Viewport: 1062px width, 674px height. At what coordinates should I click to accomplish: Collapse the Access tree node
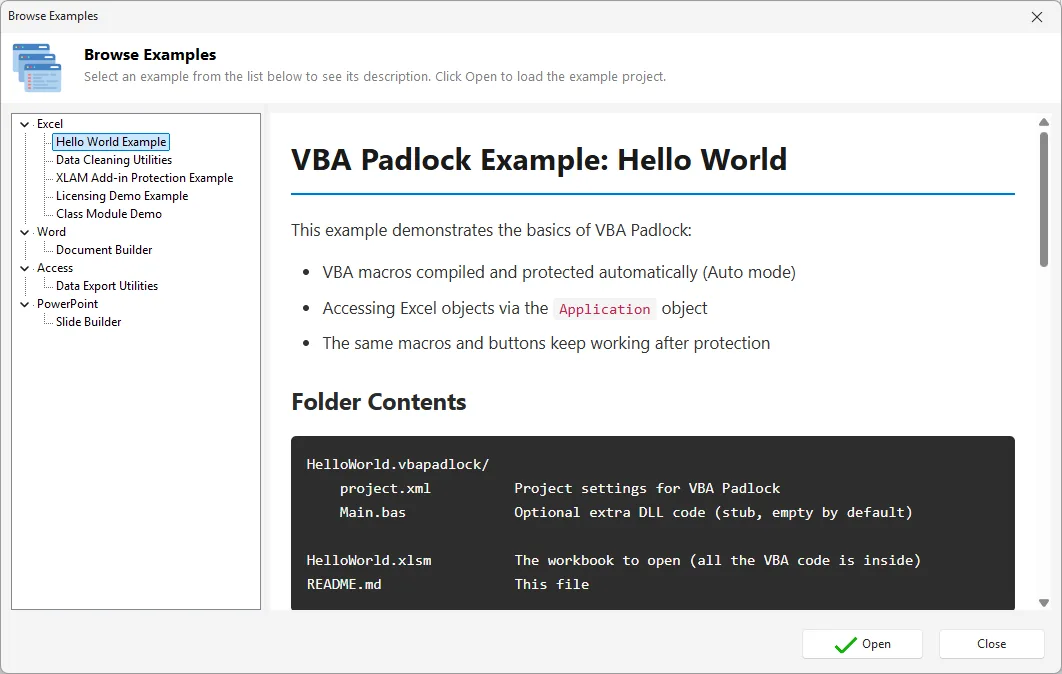(x=24, y=268)
